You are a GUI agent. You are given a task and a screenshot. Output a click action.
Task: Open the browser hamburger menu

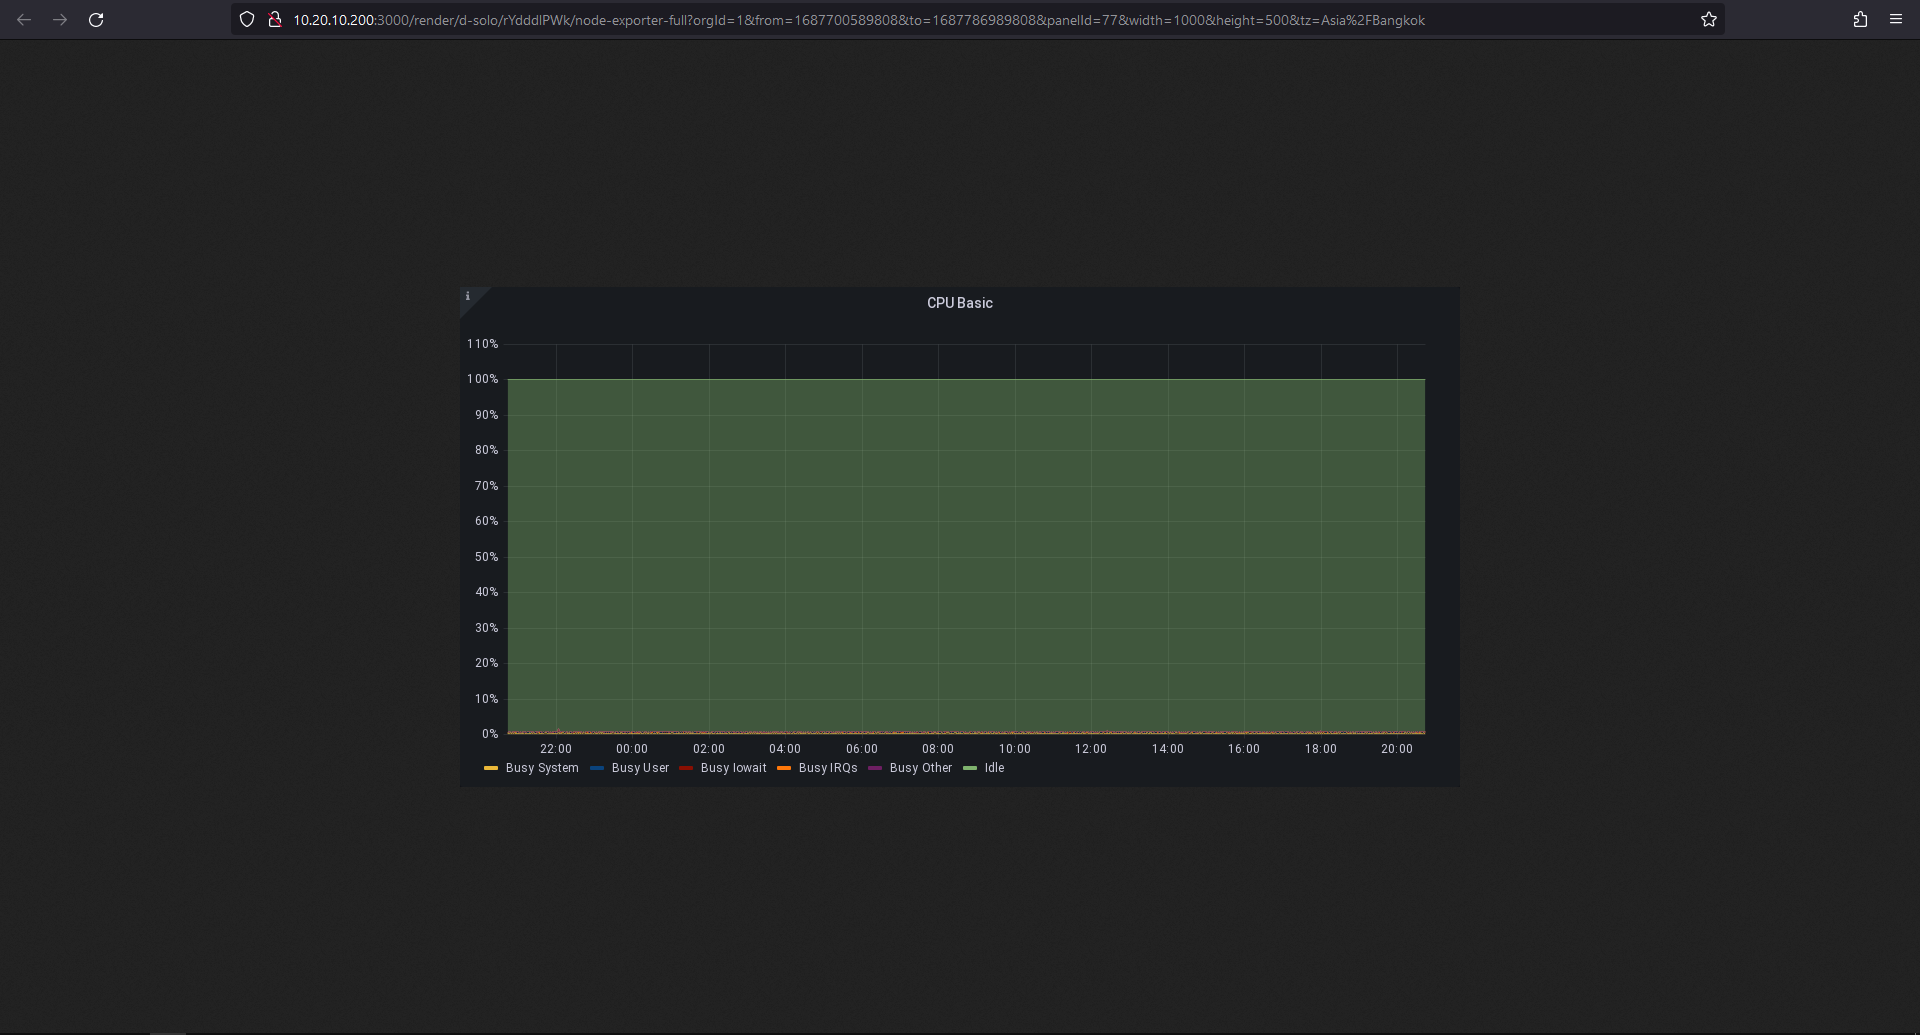tap(1895, 20)
